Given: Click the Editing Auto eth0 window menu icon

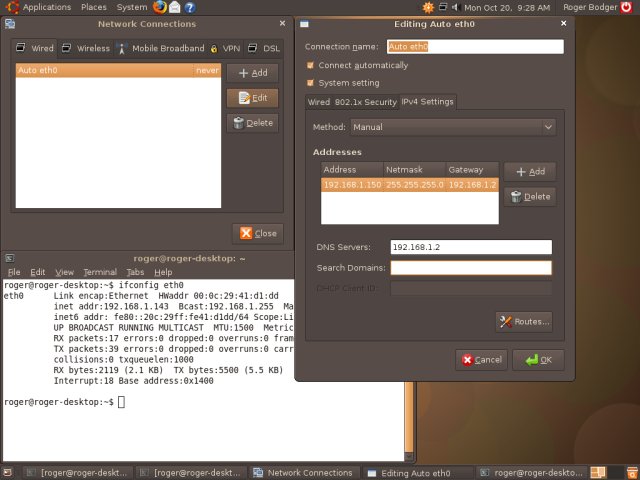Looking at the screenshot, I should tap(304, 24).
